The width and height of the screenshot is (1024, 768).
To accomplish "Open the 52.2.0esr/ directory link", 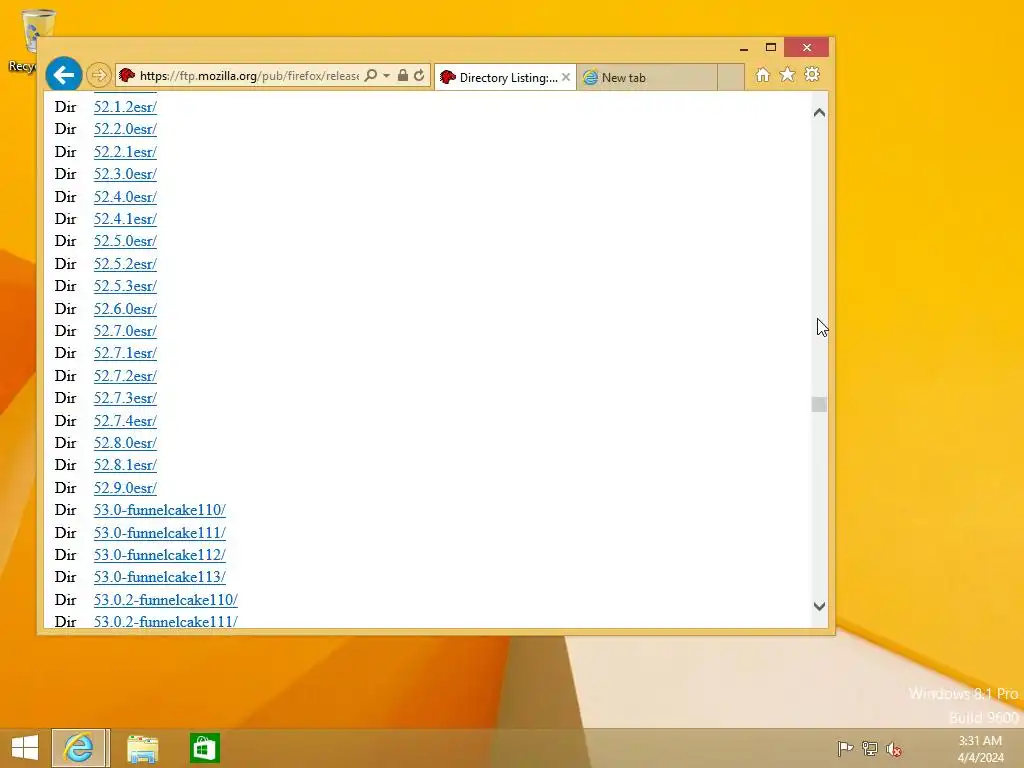I will [125, 129].
